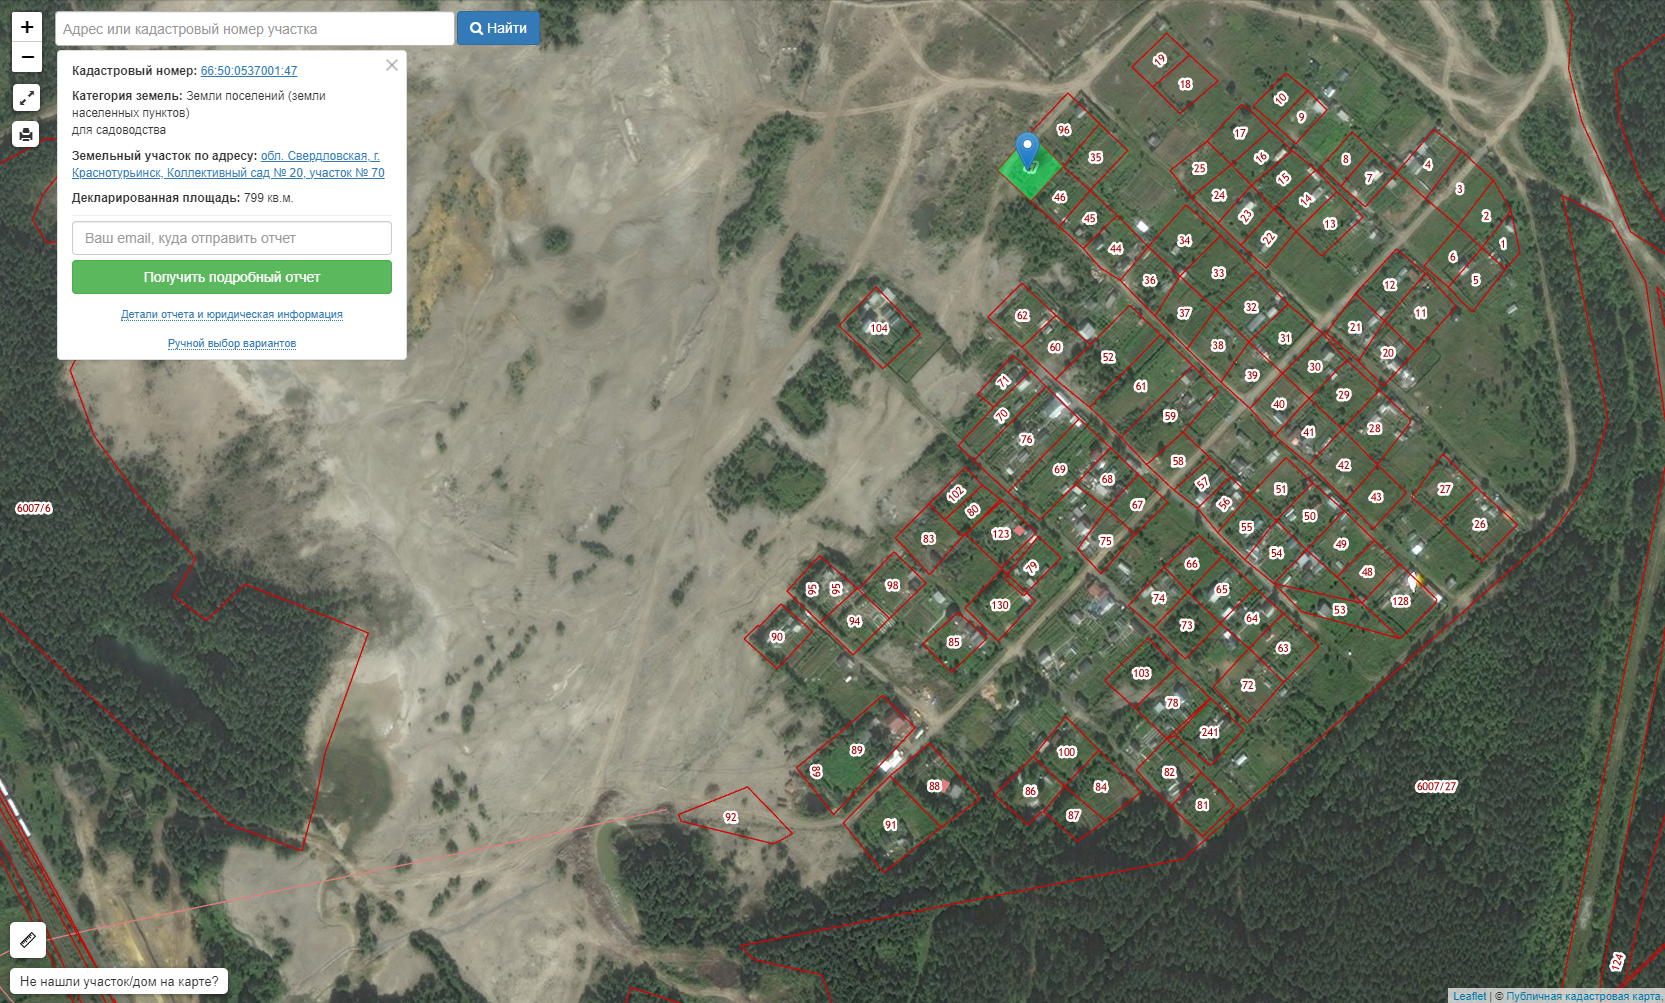Print the map with printer icon
1665x1003 pixels.
[26, 134]
